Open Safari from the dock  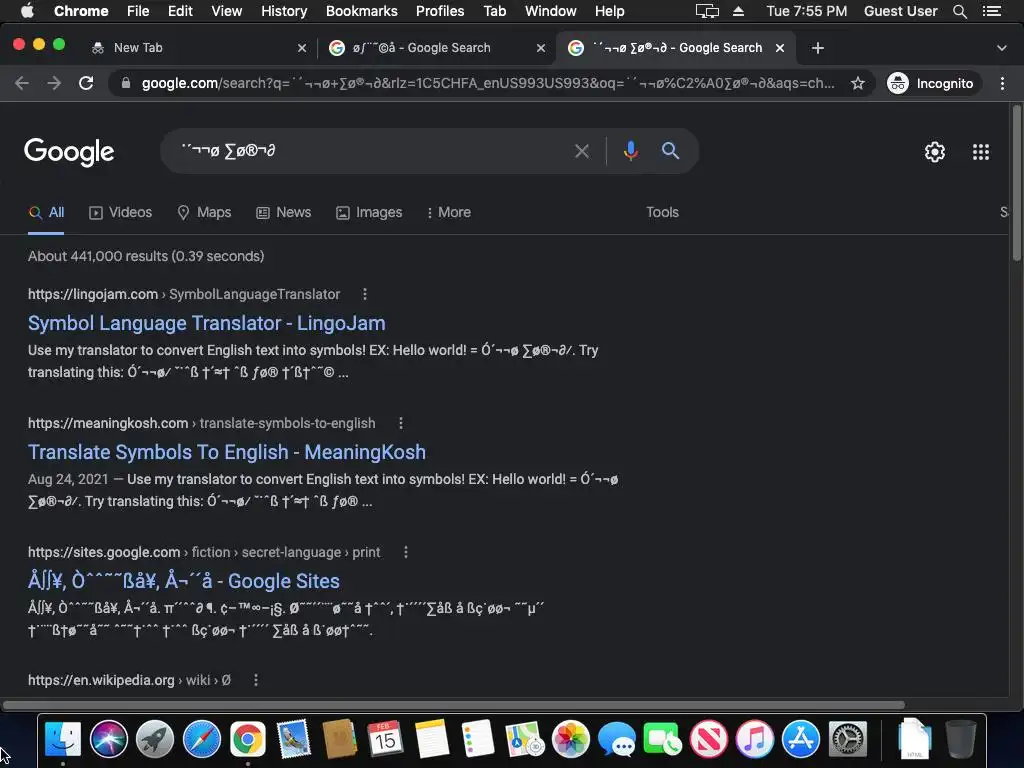[x=202, y=740]
